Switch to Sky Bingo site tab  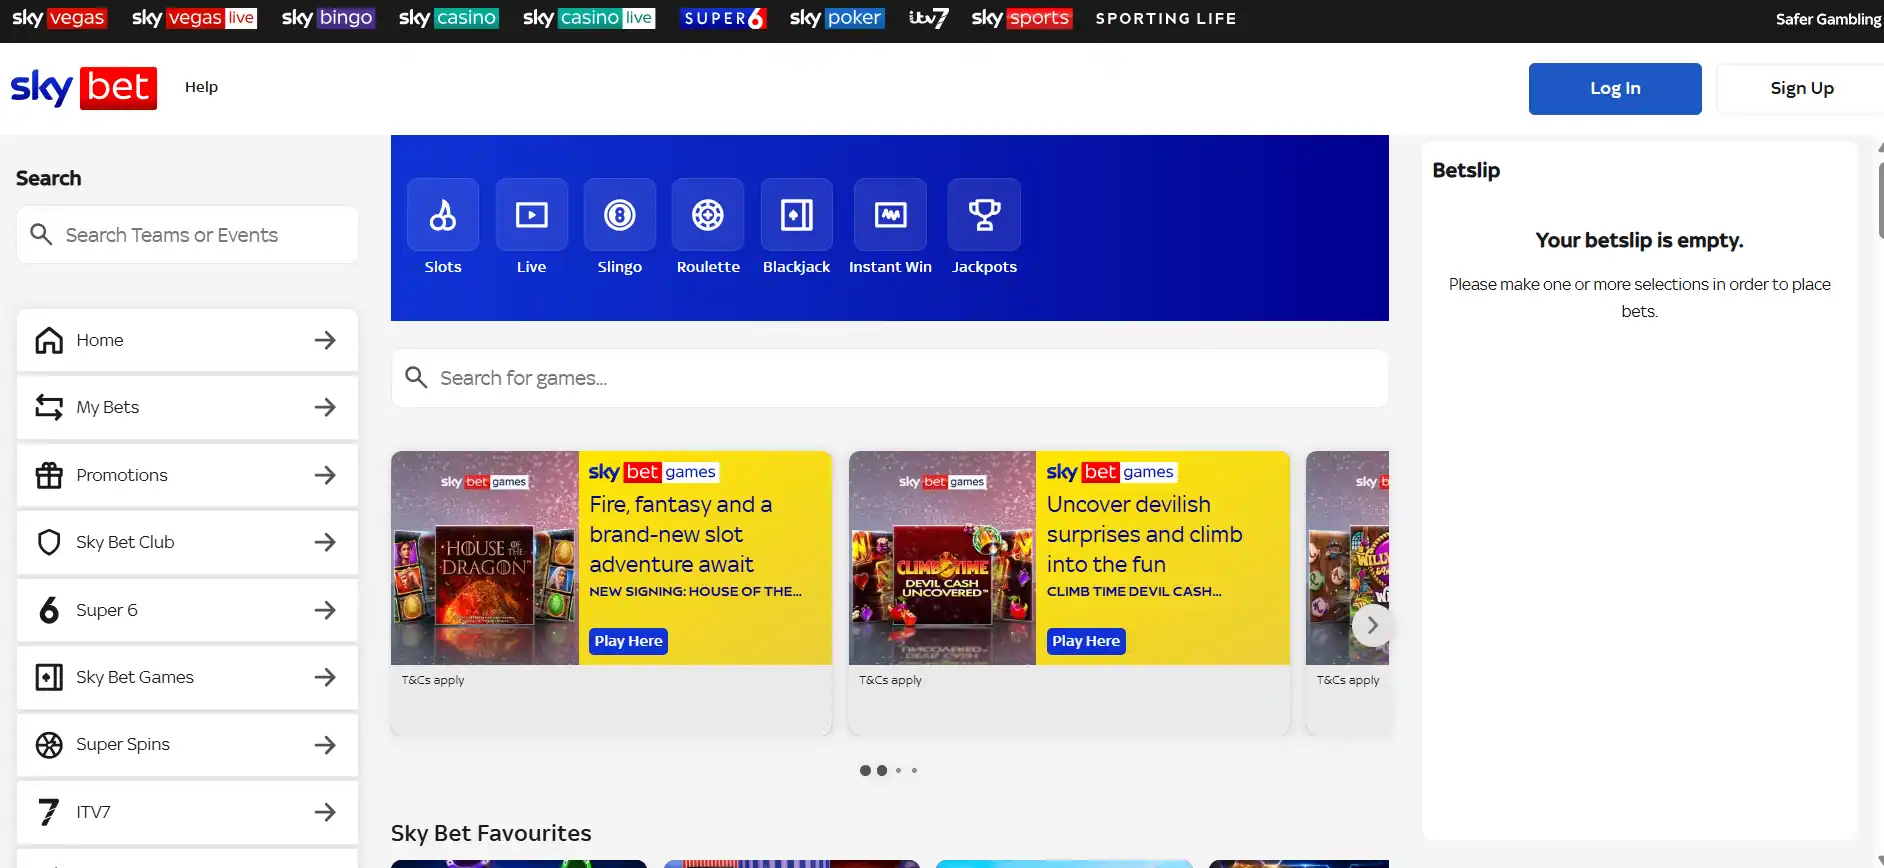(328, 18)
